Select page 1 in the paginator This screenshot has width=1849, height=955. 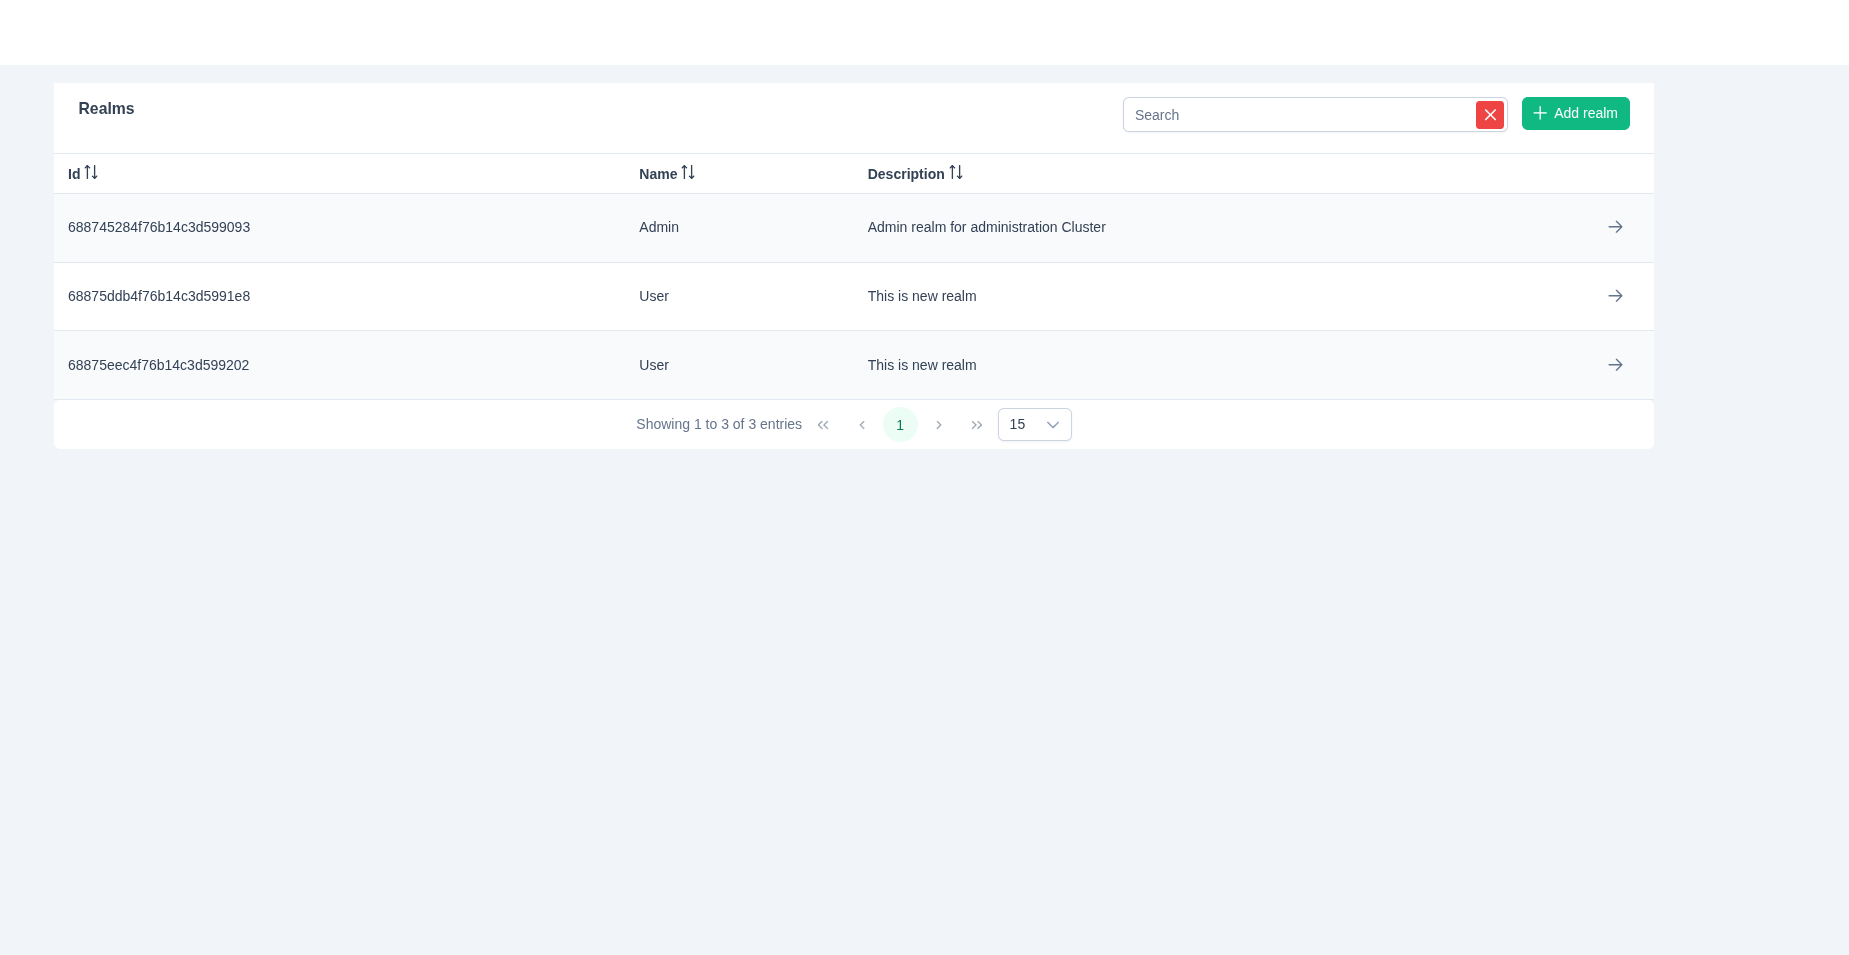coord(899,425)
